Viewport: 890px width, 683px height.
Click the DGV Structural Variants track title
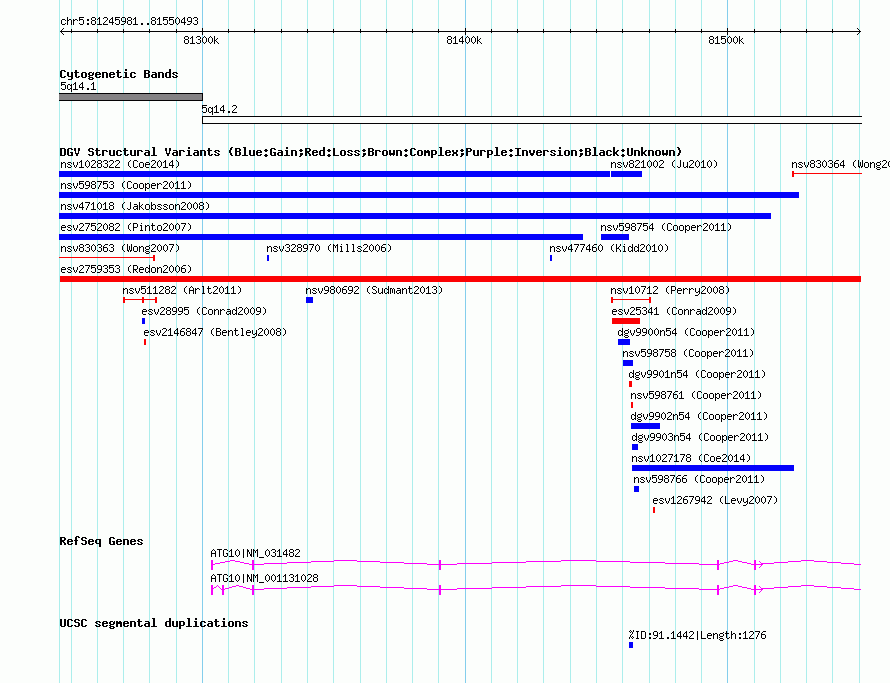coord(371,152)
